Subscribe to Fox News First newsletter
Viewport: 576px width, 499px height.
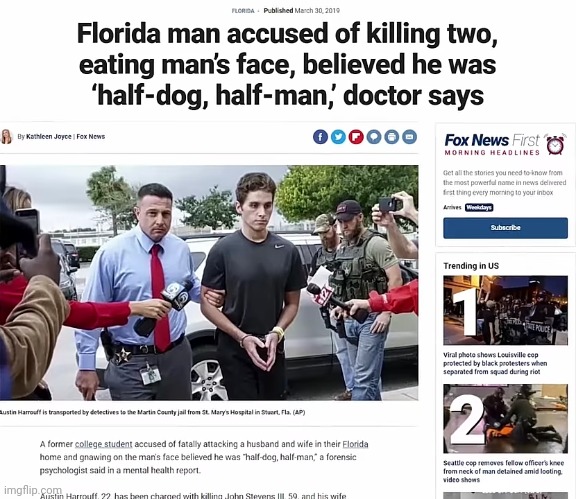[x=505, y=228]
